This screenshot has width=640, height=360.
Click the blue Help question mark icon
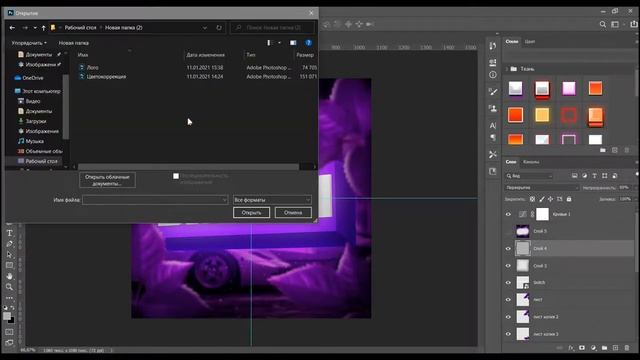(x=309, y=43)
